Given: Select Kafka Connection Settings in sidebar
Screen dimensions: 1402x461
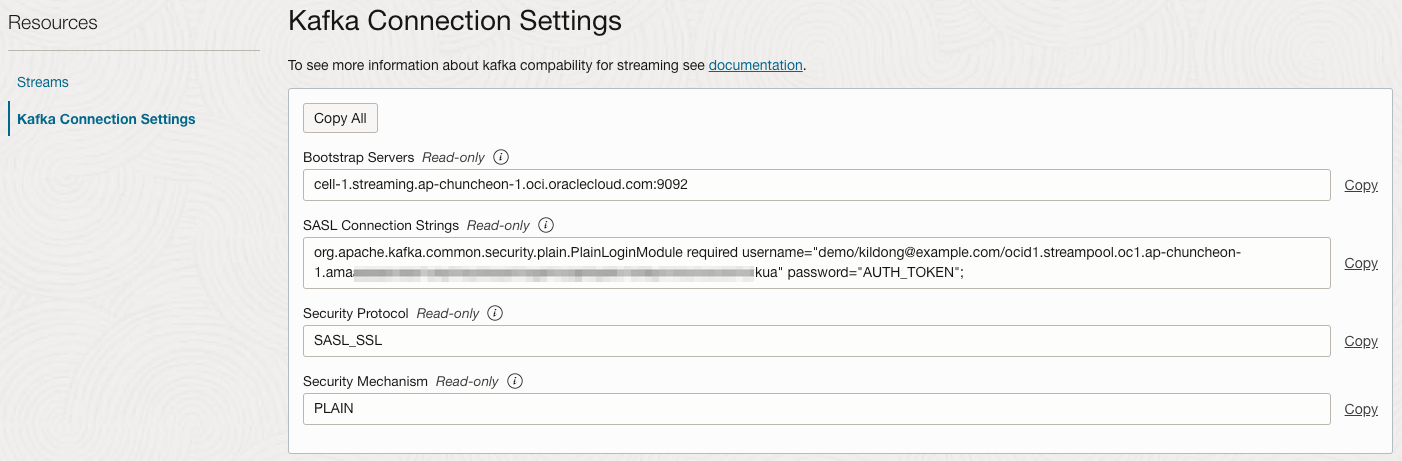Looking at the screenshot, I should (106, 119).
